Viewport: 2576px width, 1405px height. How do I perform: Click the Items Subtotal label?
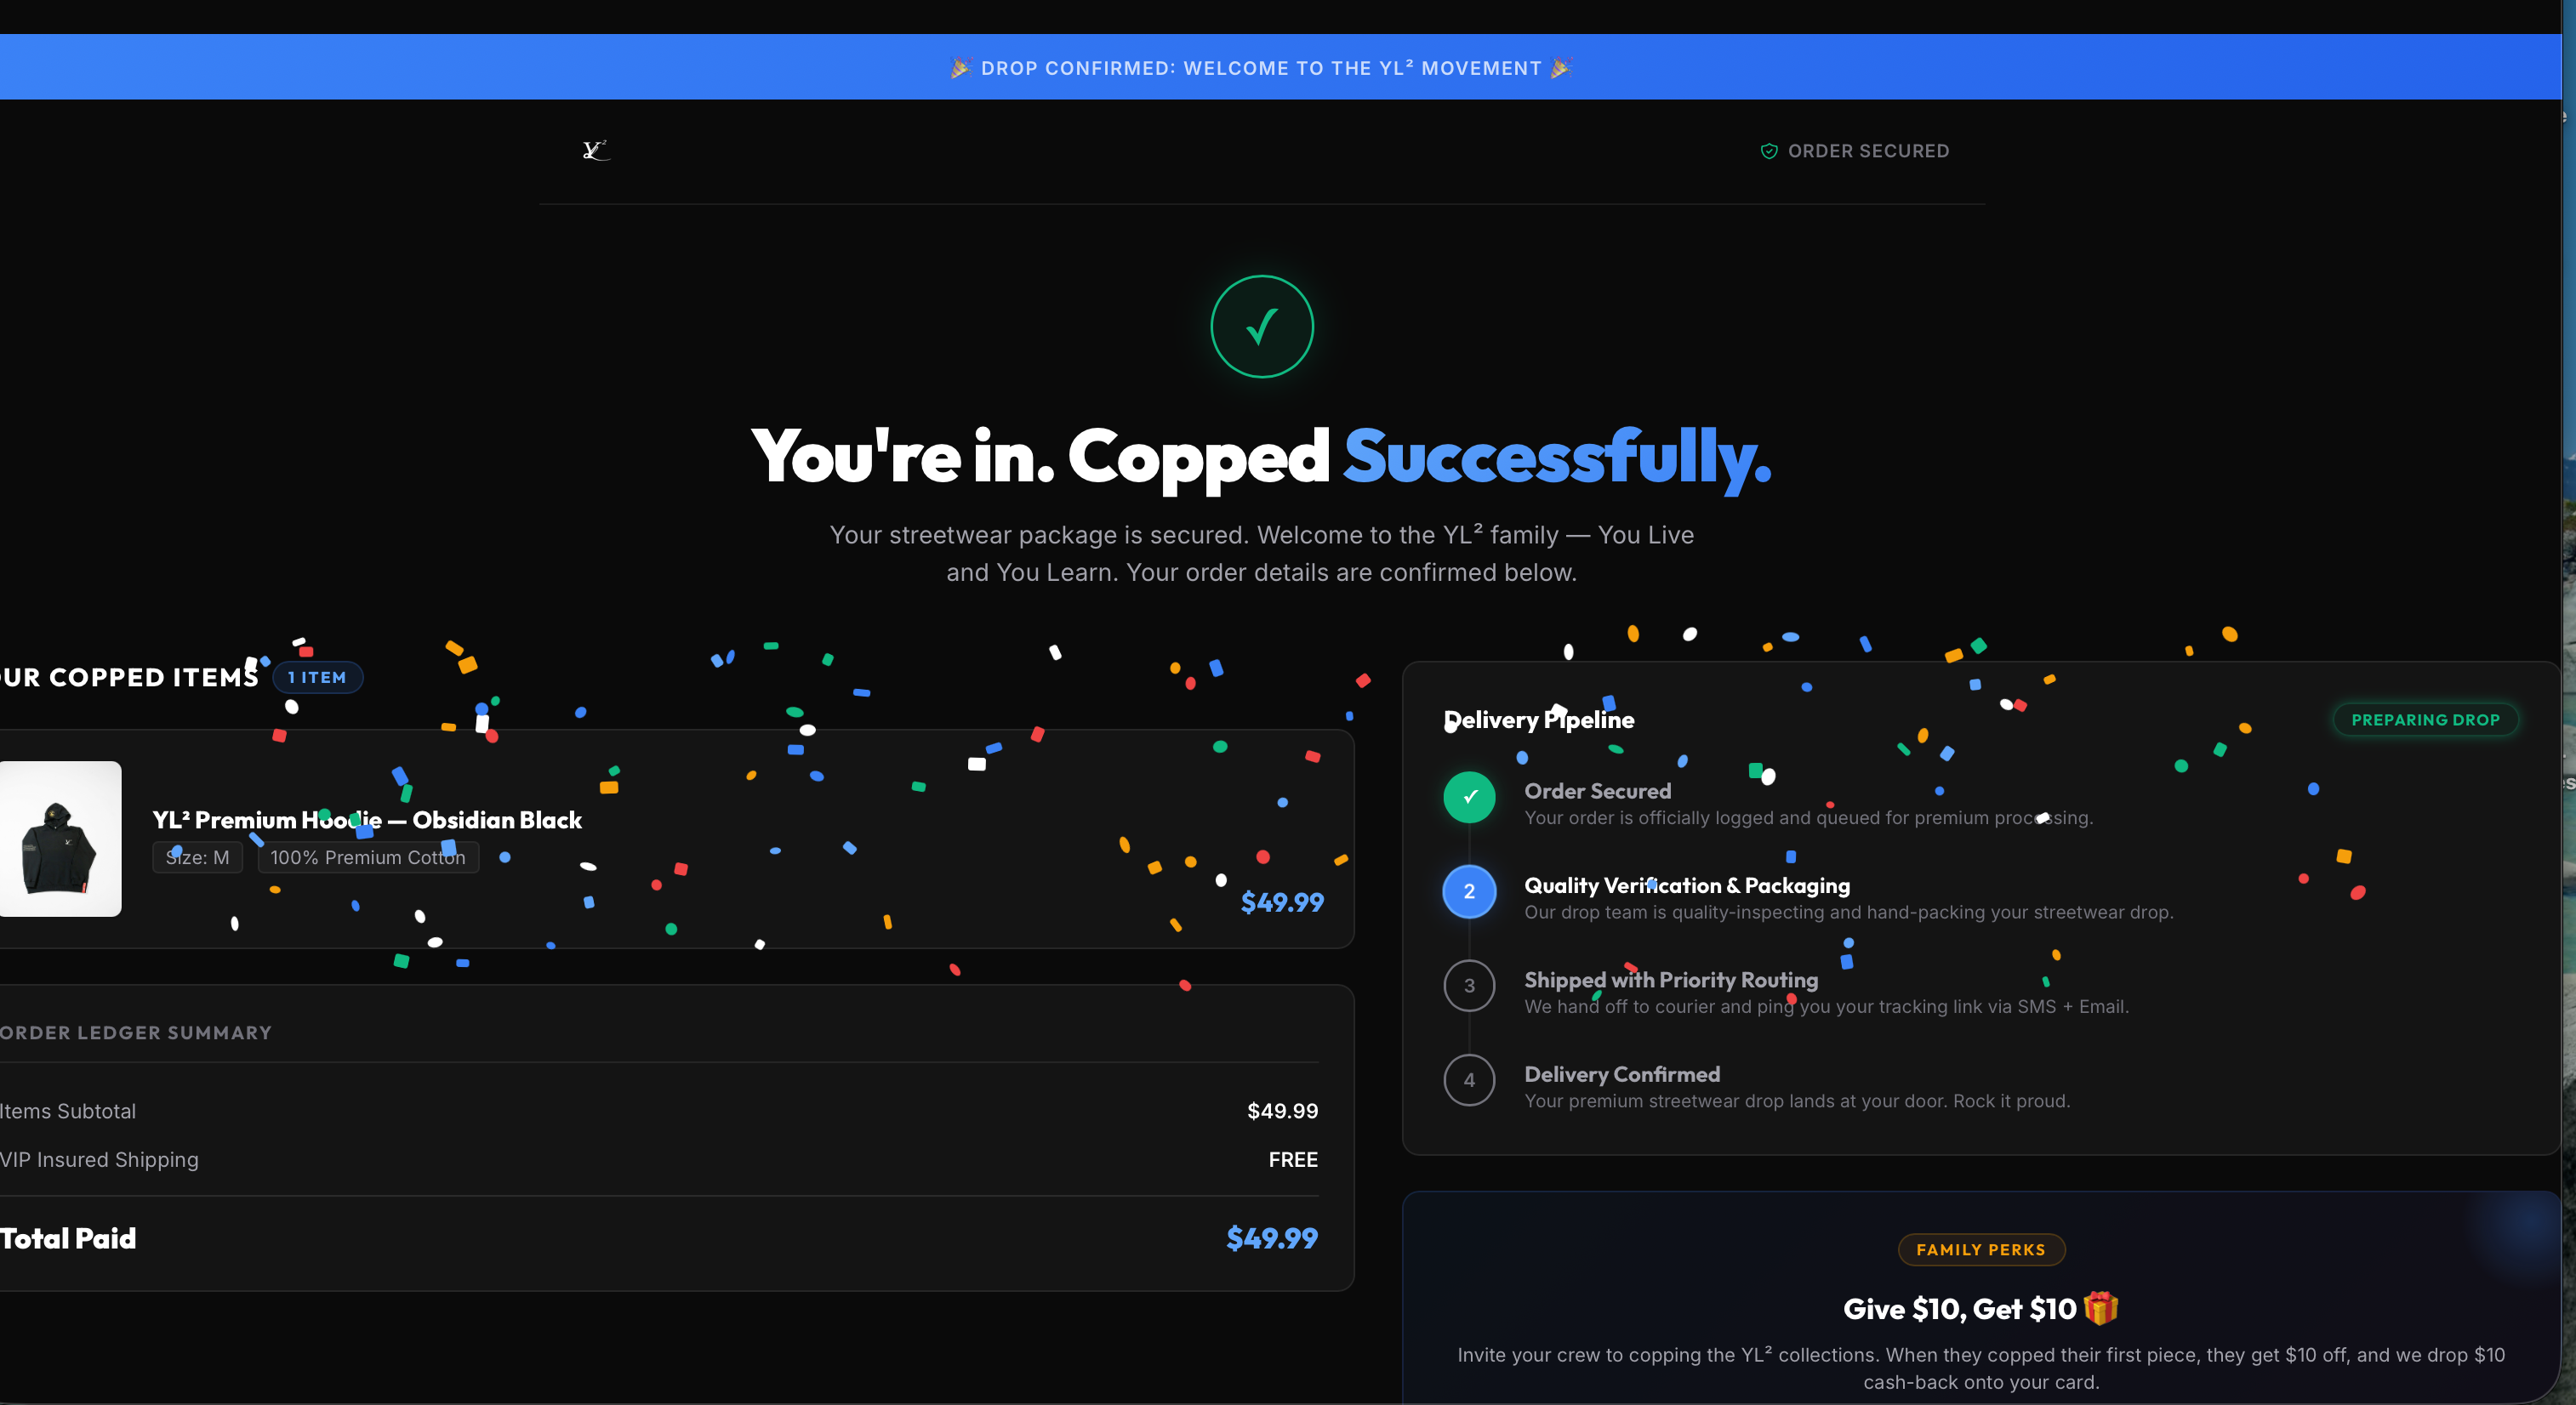pos(68,1111)
